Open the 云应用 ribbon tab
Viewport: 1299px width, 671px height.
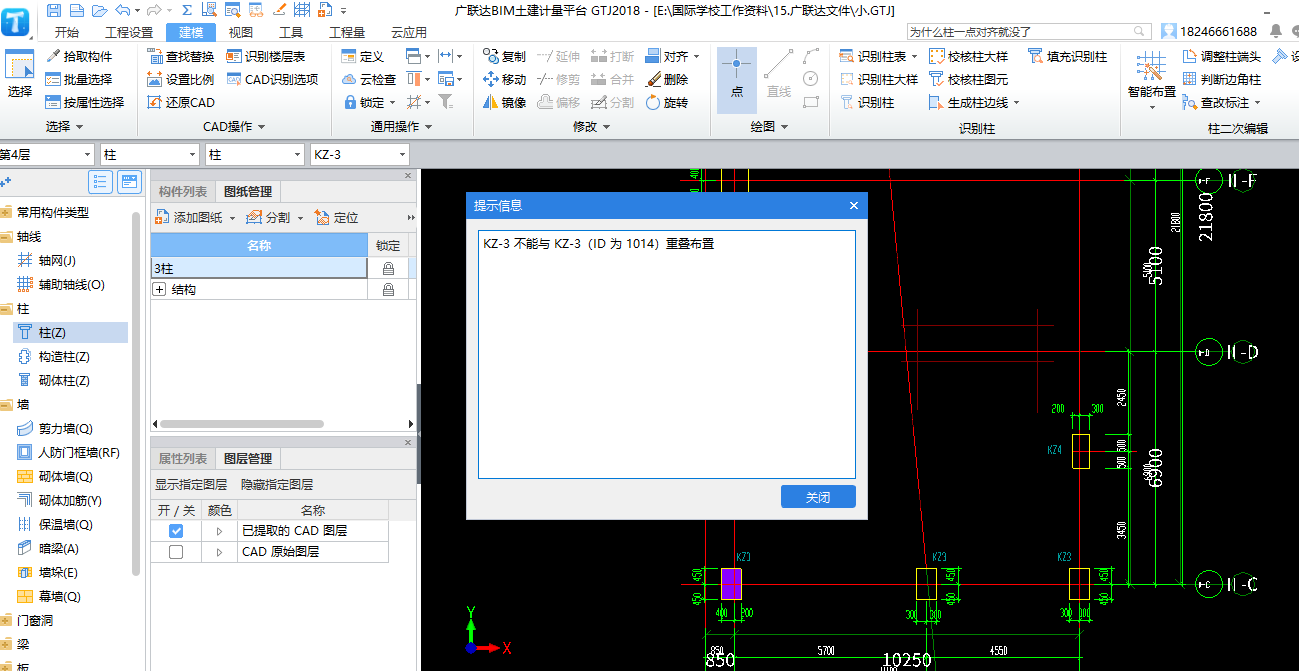point(408,32)
